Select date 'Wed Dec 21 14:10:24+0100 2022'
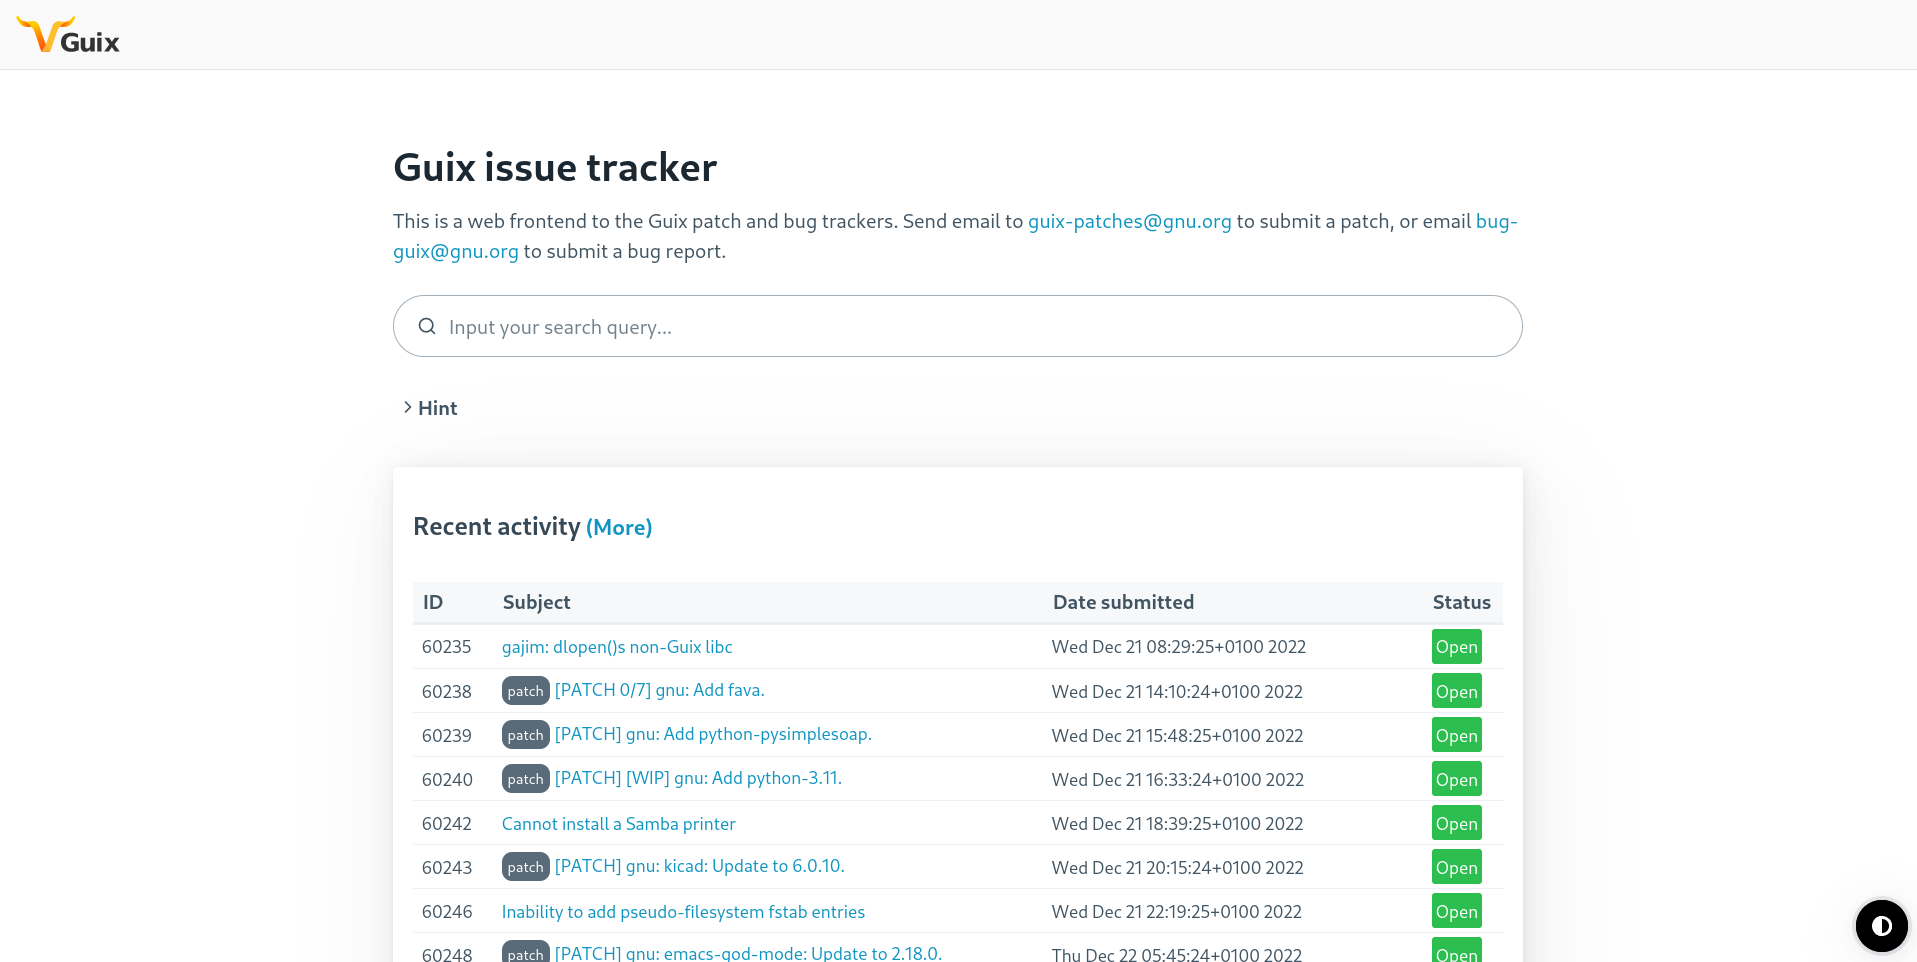 [1177, 691]
